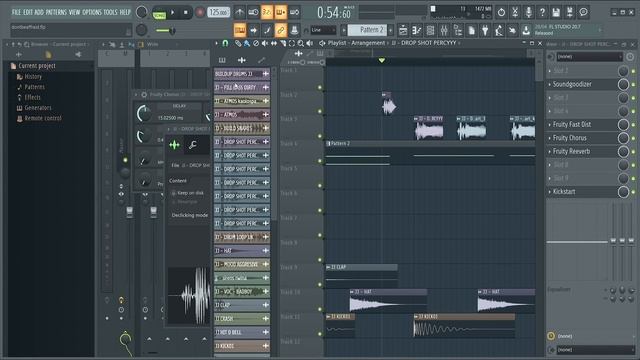Expand History in browser tree
The height and width of the screenshot is (360, 640).
[33, 76]
